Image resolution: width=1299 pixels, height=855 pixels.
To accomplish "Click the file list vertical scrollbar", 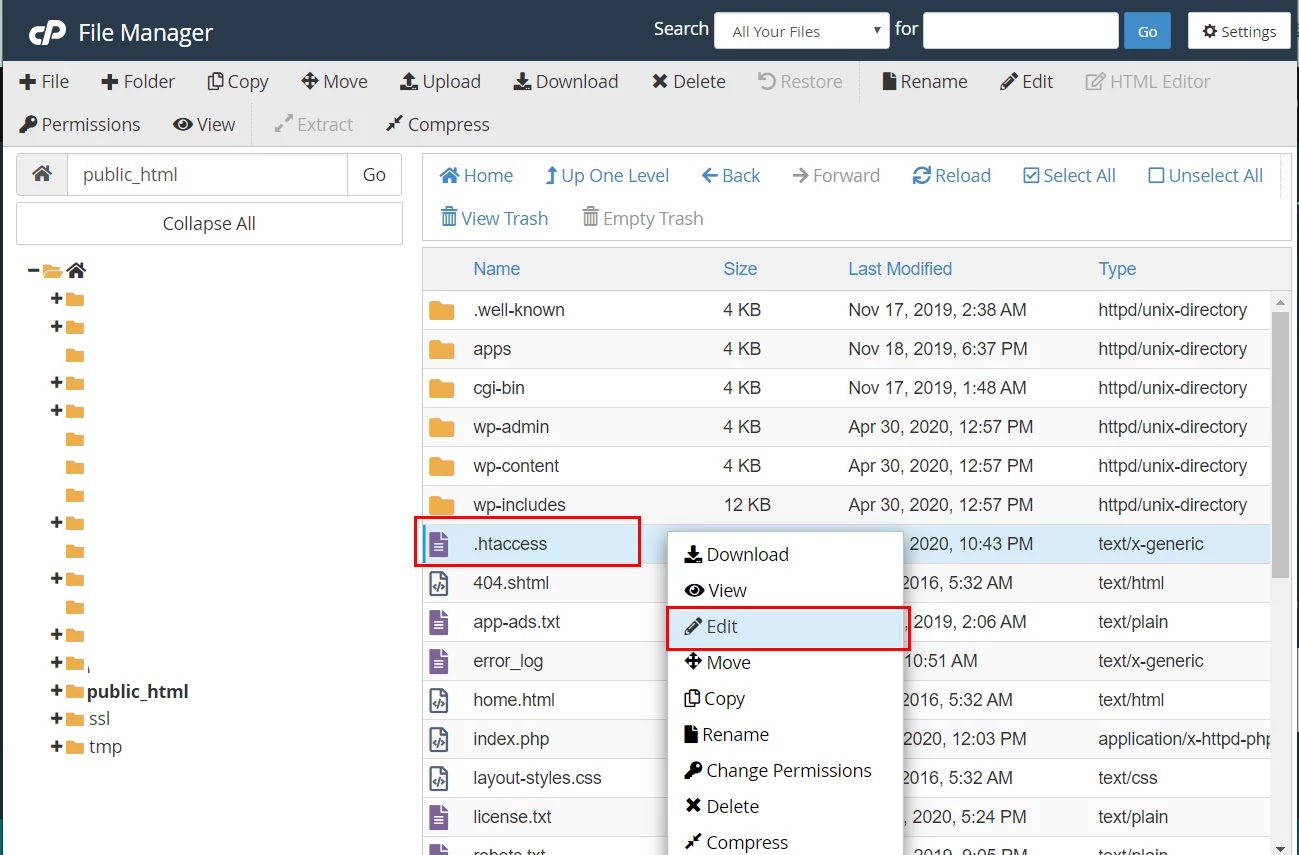I will 1281,444.
